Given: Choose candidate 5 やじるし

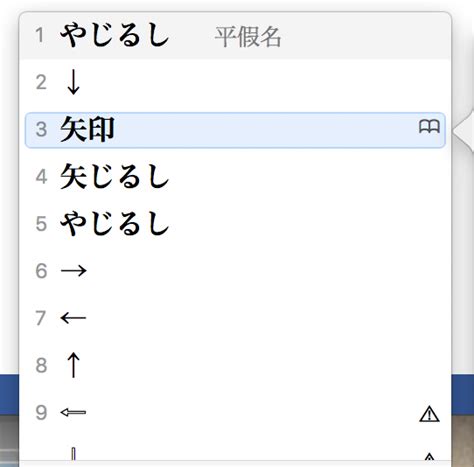Looking at the screenshot, I should [235, 224].
